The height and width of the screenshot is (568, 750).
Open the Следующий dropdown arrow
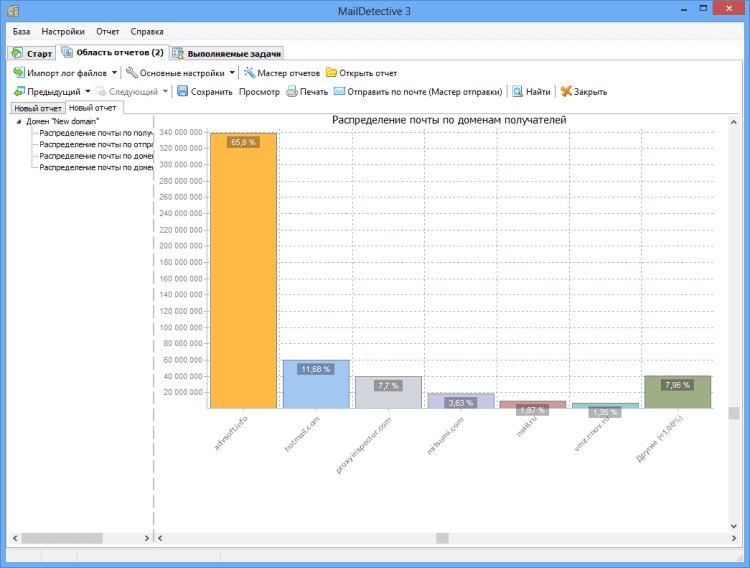click(165, 91)
